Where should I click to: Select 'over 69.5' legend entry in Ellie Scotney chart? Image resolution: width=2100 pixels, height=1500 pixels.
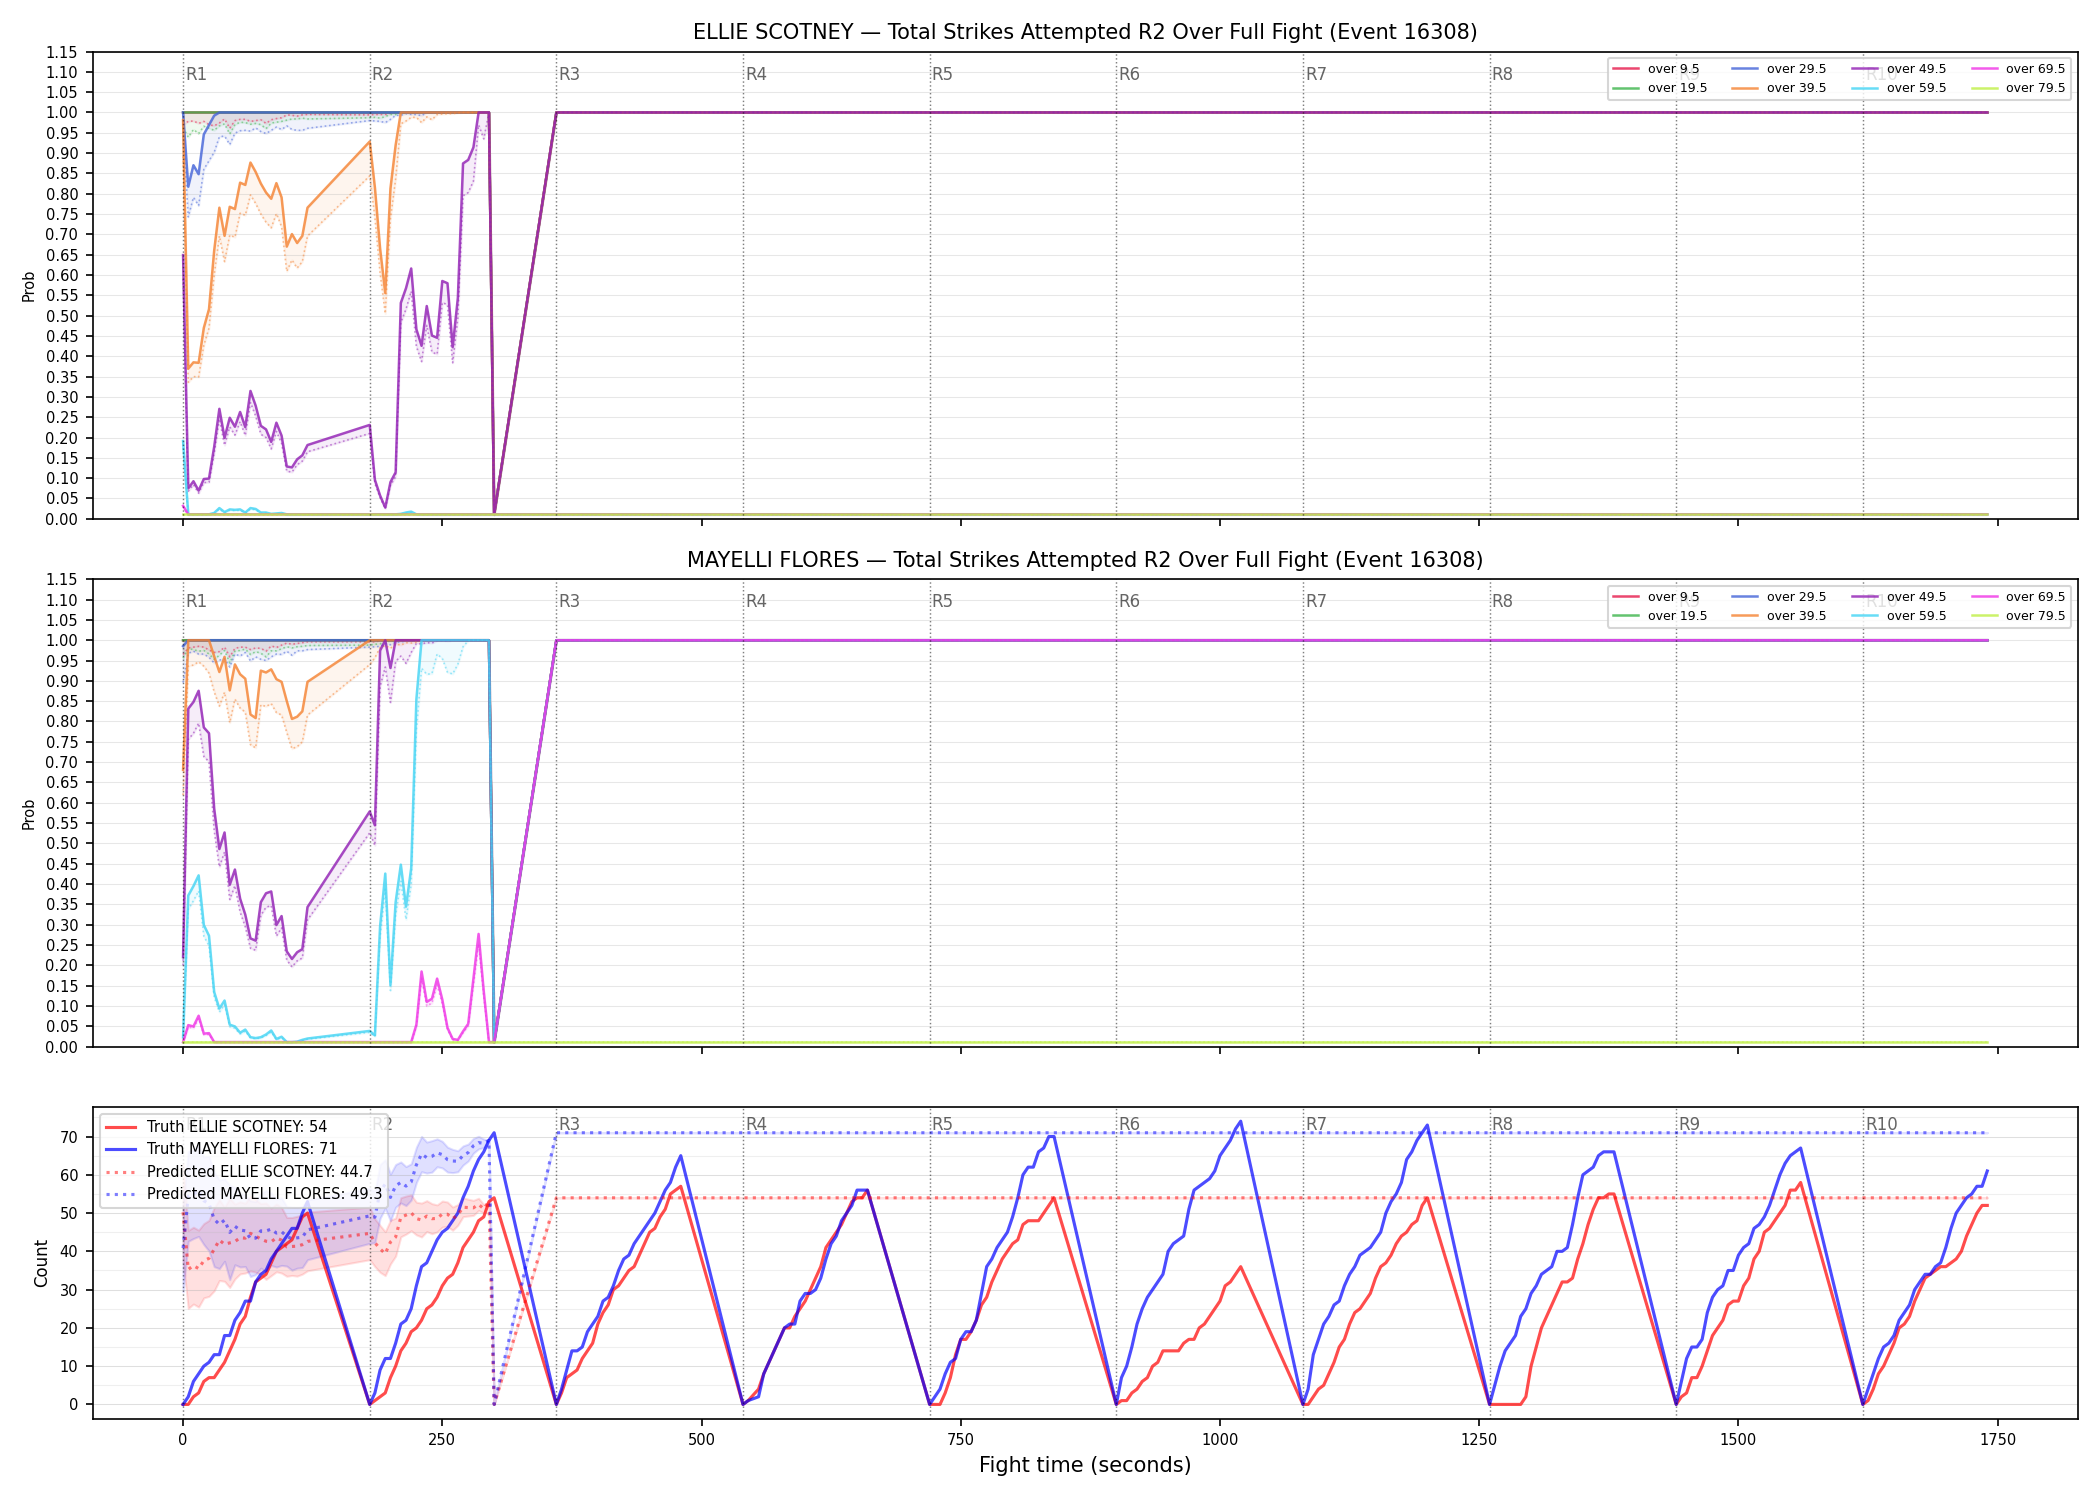click(x=2018, y=69)
